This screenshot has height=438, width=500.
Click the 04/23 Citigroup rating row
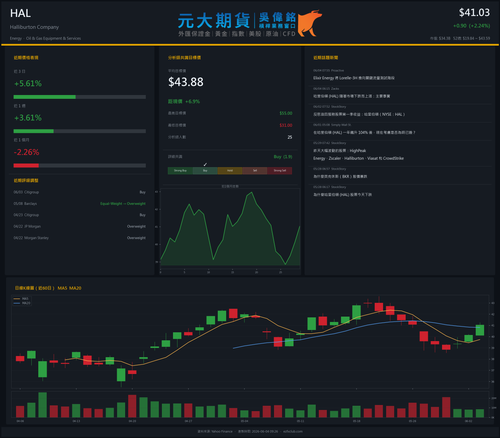coord(79,215)
